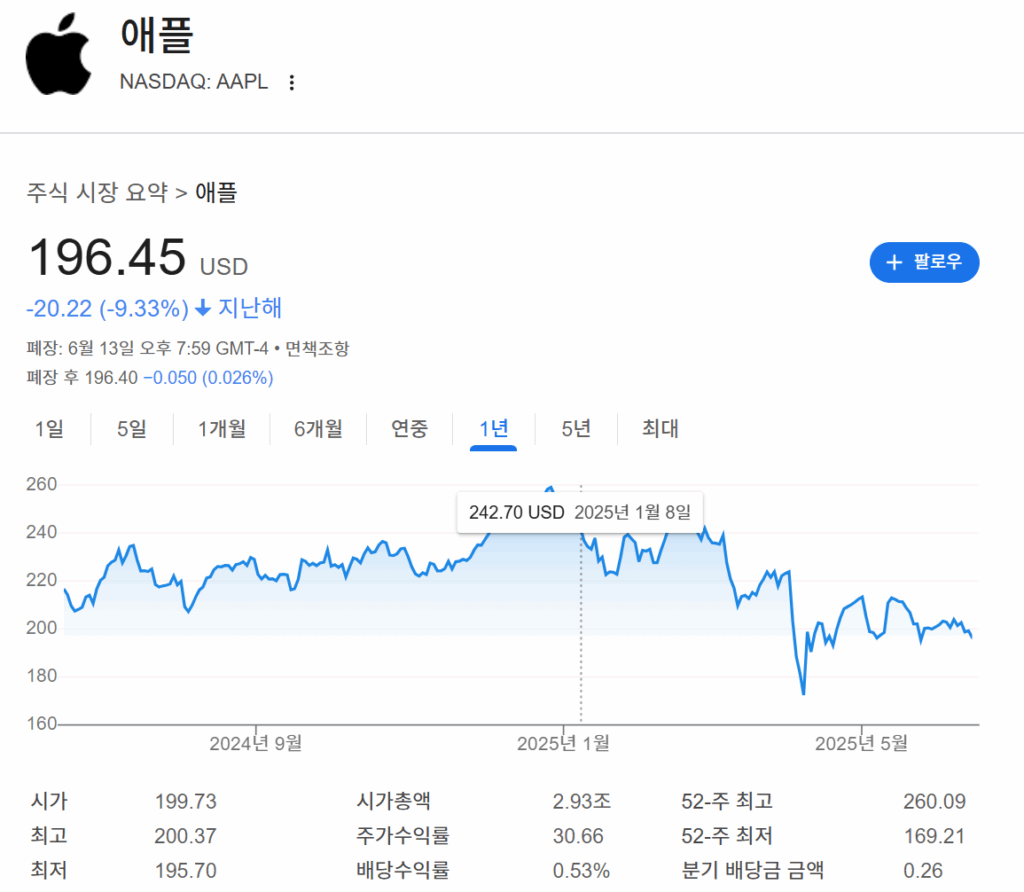
Task: Click the Apple logo icon
Action: pyautogui.click(x=59, y=54)
